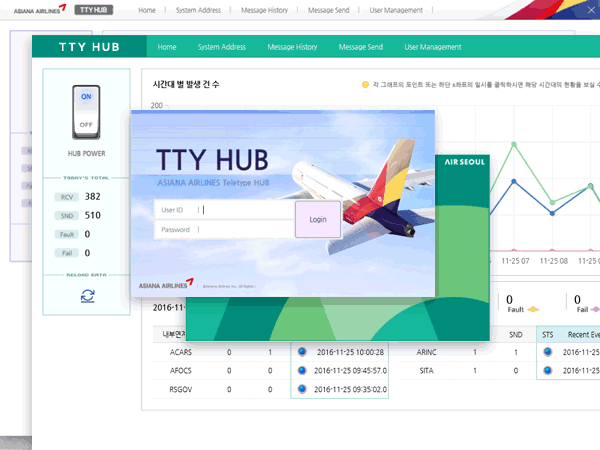Select Message Send in top white menu
The height and width of the screenshot is (450, 600).
tap(329, 10)
